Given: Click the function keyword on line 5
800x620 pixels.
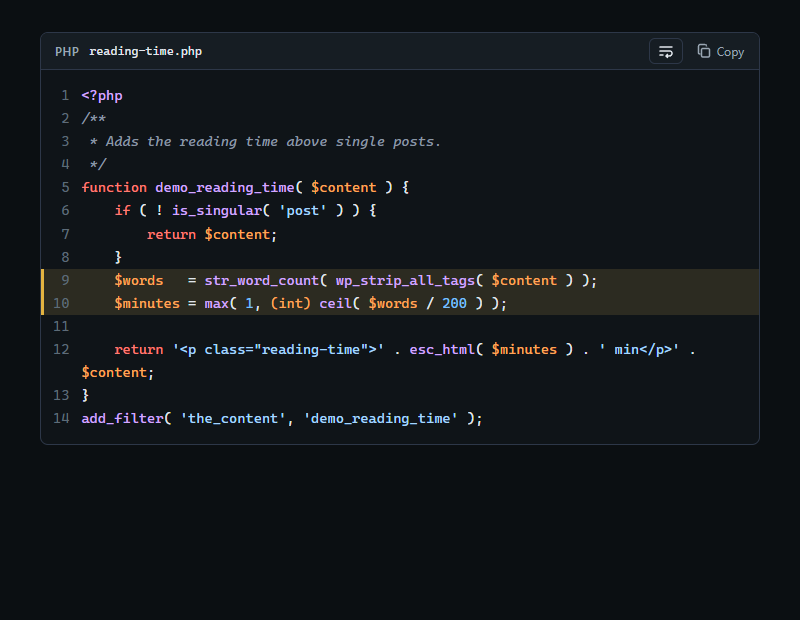Looking at the screenshot, I should pos(114,187).
